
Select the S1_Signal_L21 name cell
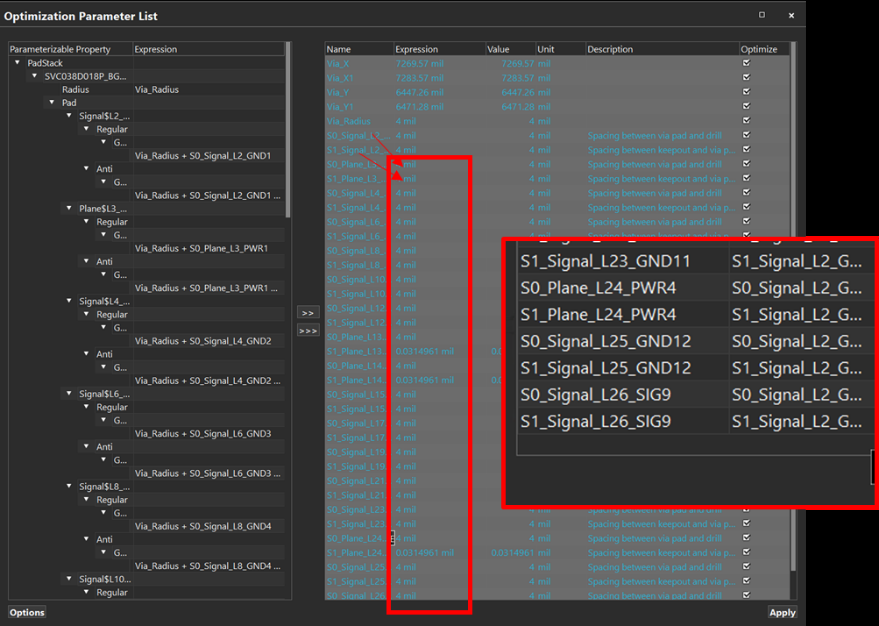pos(359,495)
